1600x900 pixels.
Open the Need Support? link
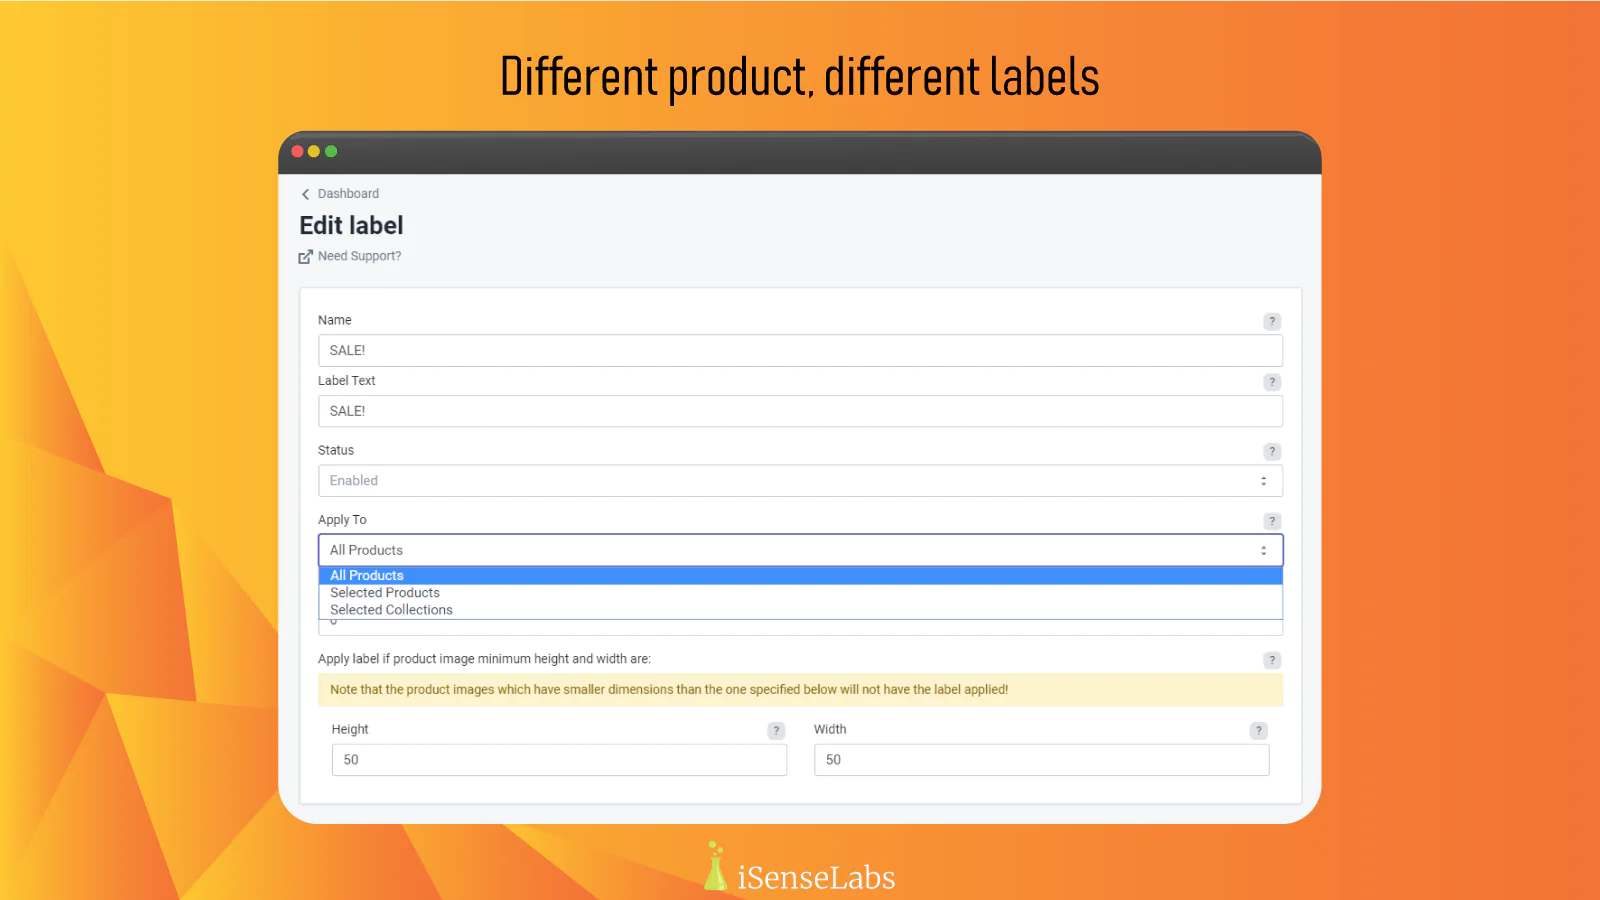(x=360, y=256)
